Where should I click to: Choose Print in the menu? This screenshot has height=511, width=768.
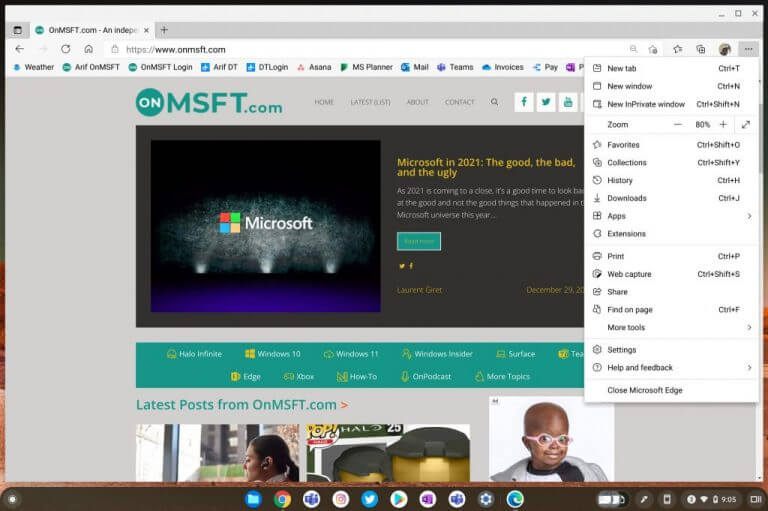pos(672,256)
